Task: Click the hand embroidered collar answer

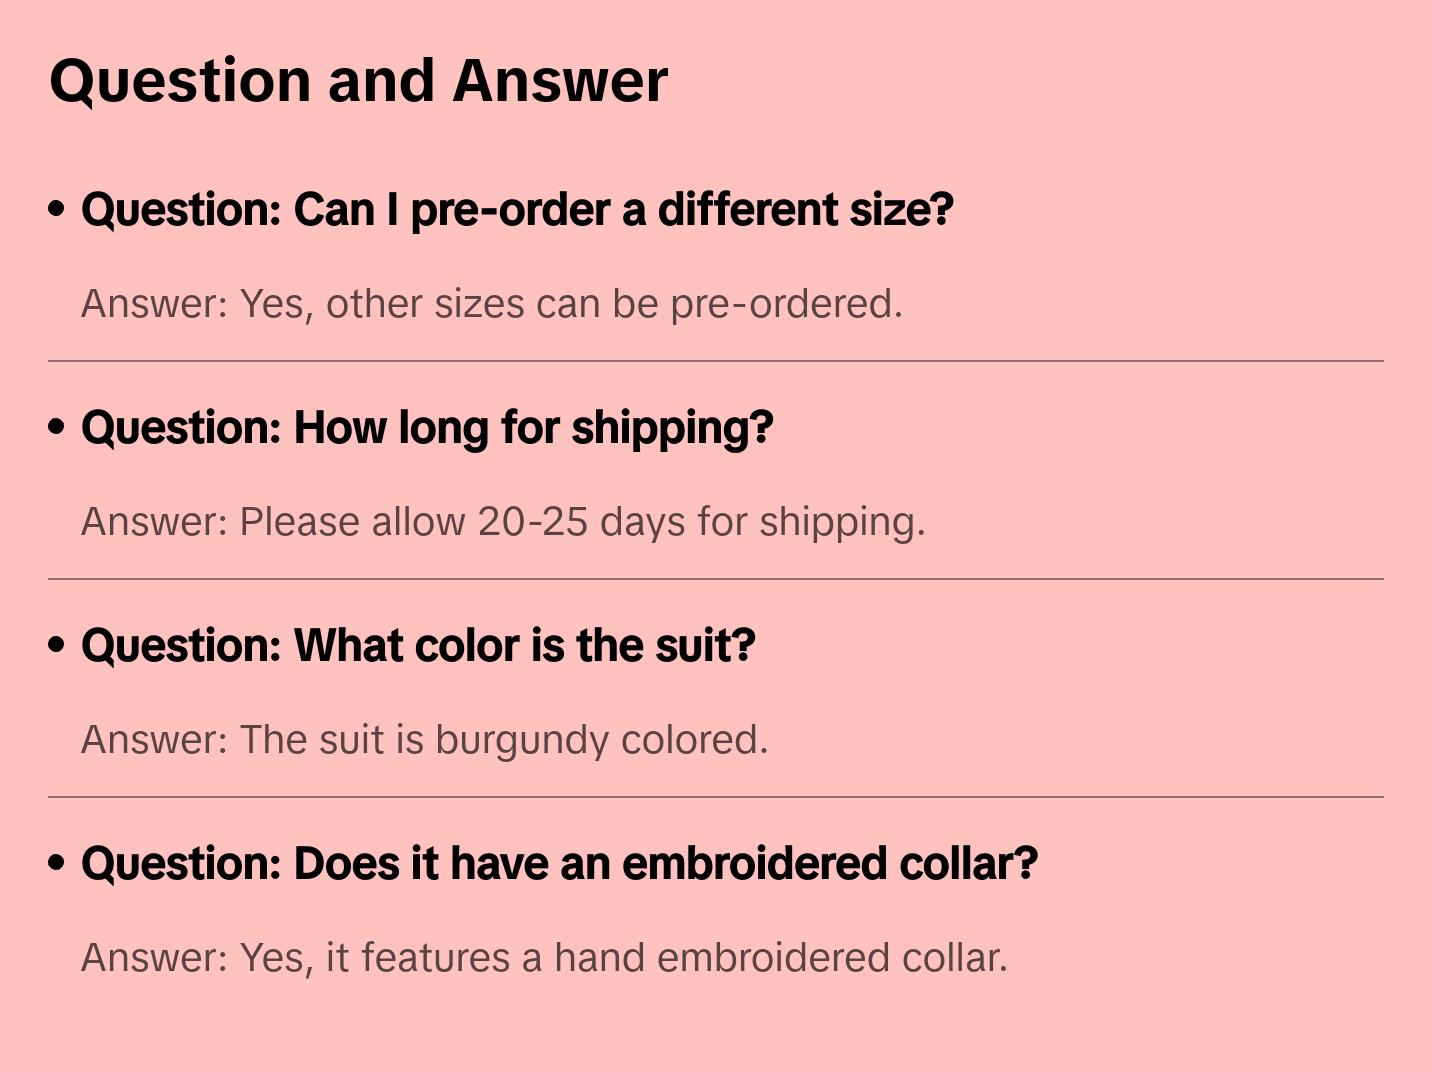Action: [544, 958]
